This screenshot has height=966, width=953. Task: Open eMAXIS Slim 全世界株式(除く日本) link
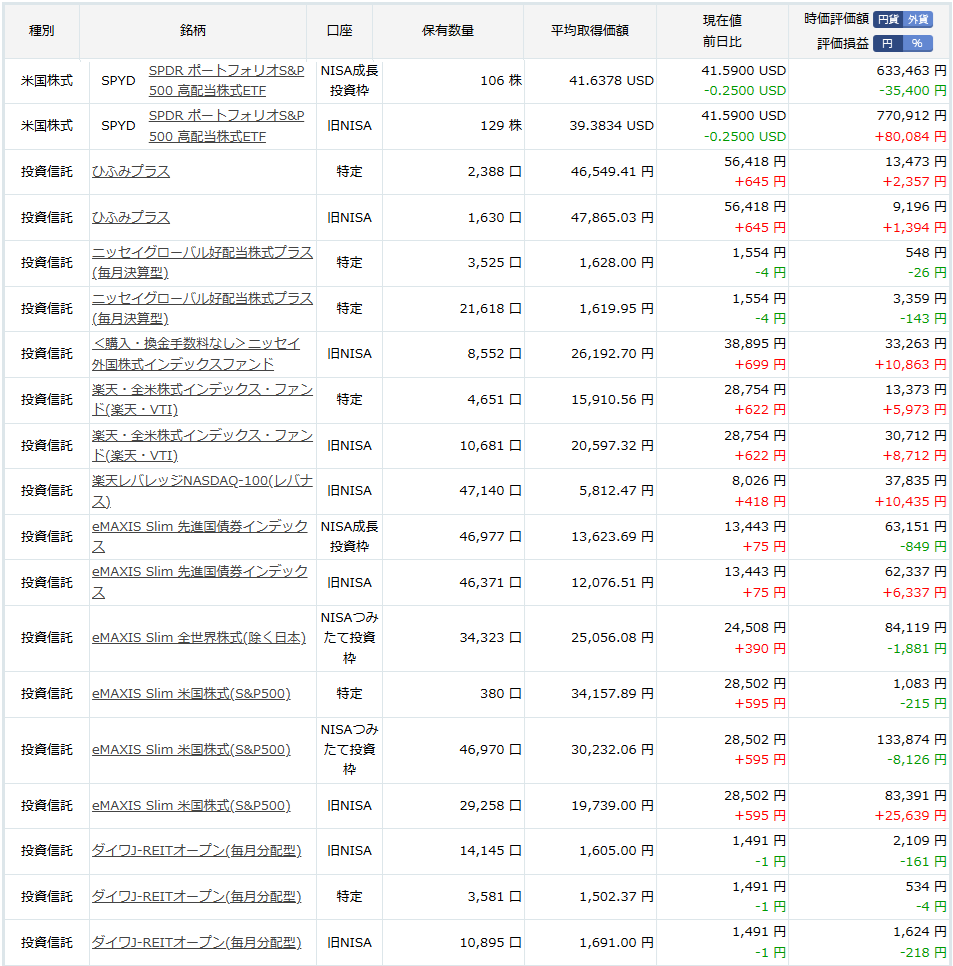point(199,638)
